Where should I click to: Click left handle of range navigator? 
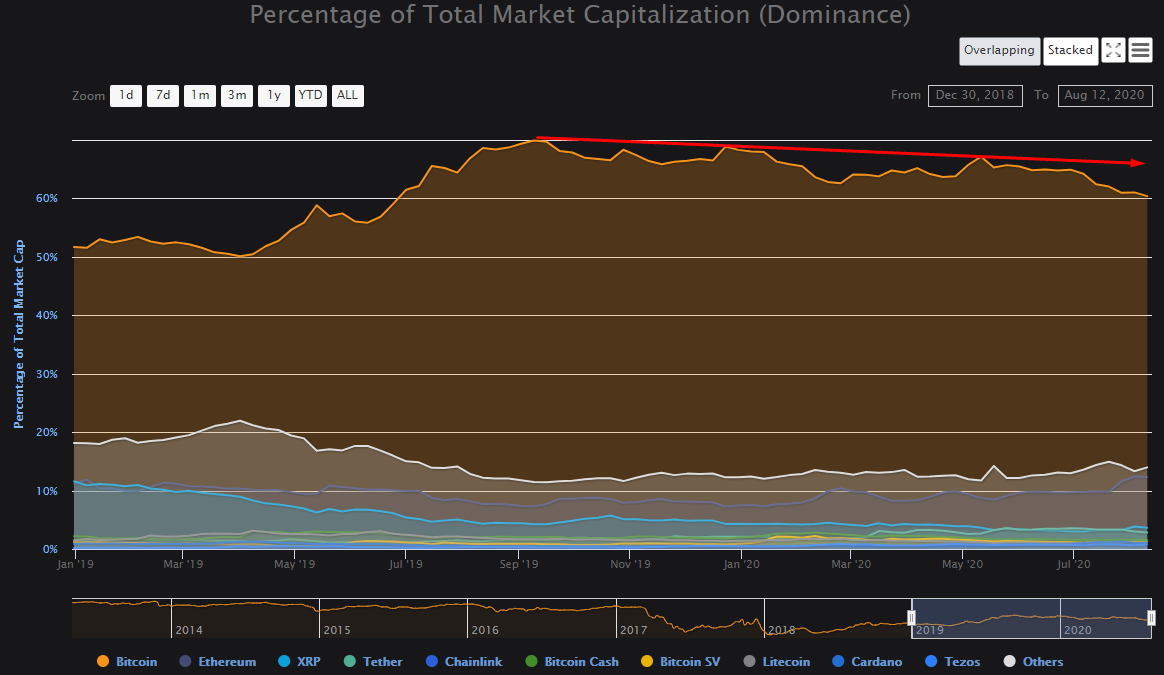(911, 618)
